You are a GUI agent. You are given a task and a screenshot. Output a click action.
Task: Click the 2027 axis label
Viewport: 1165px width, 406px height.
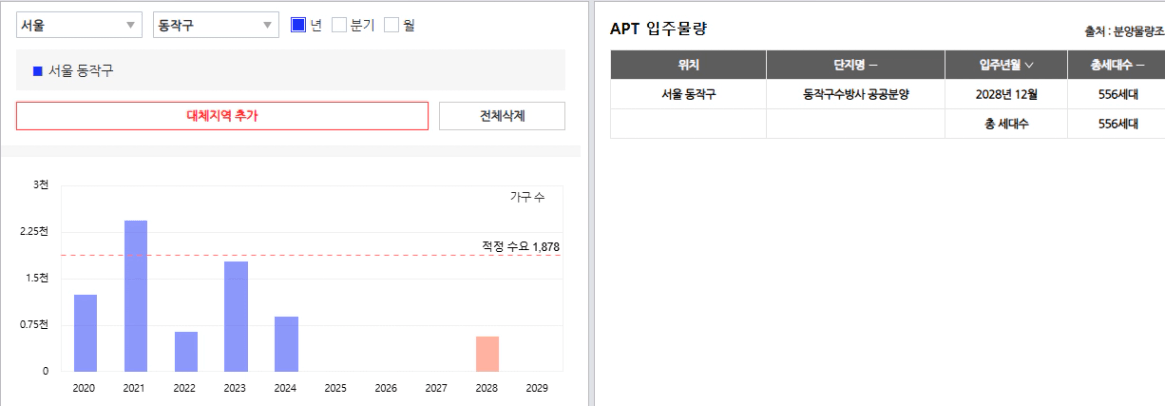[x=437, y=388]
